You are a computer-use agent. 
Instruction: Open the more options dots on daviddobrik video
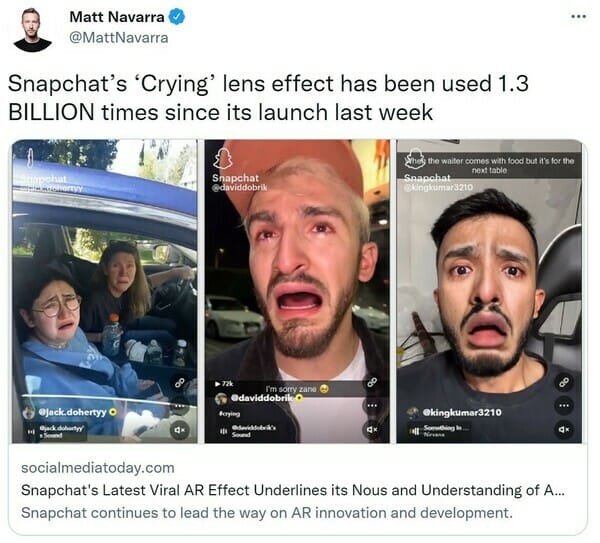tap(372, 406)
